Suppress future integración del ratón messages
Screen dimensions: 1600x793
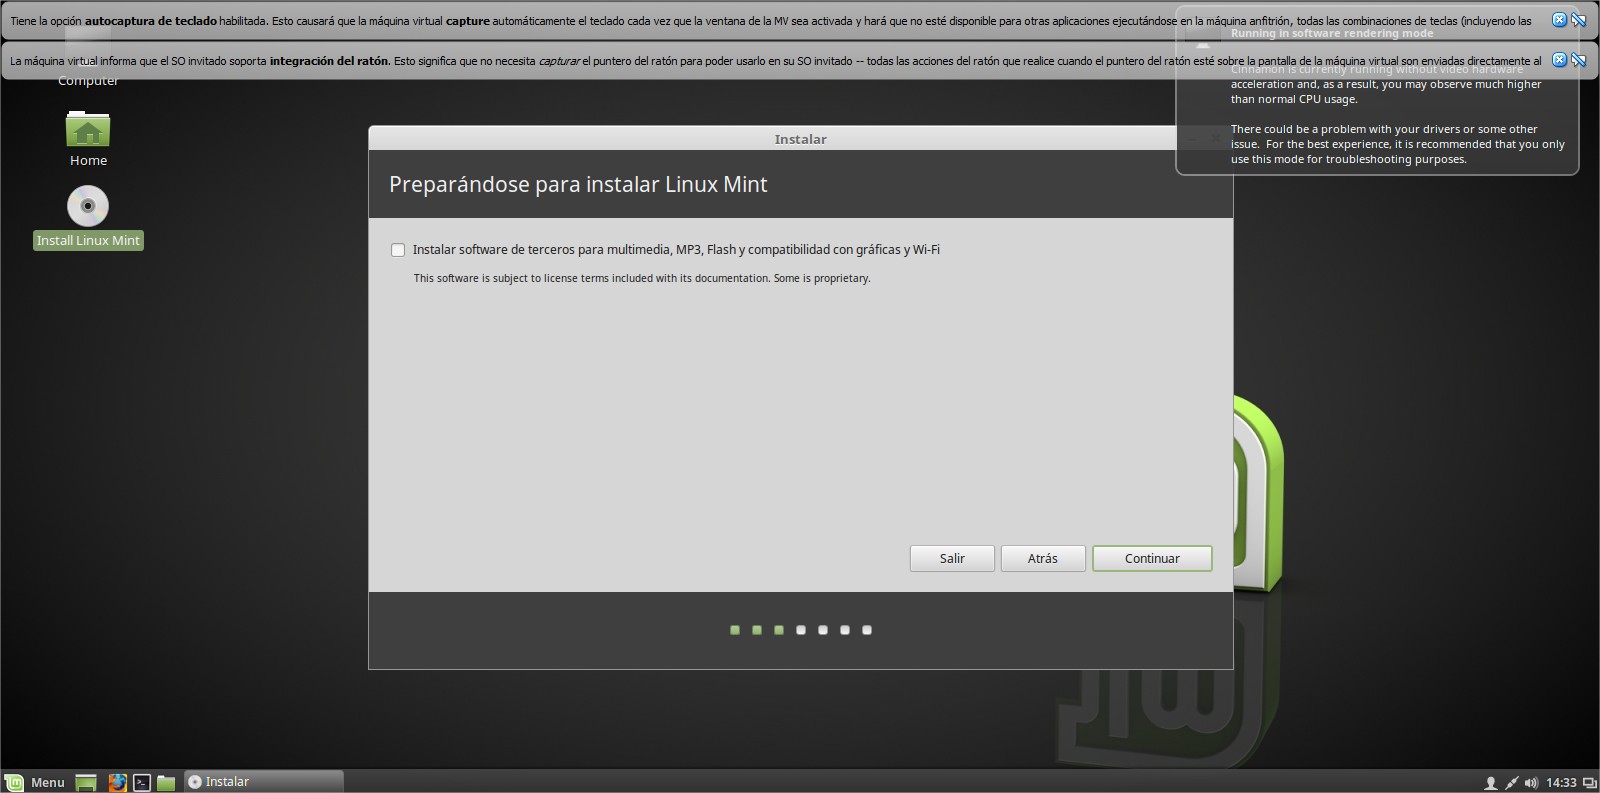coord(1579,60)
